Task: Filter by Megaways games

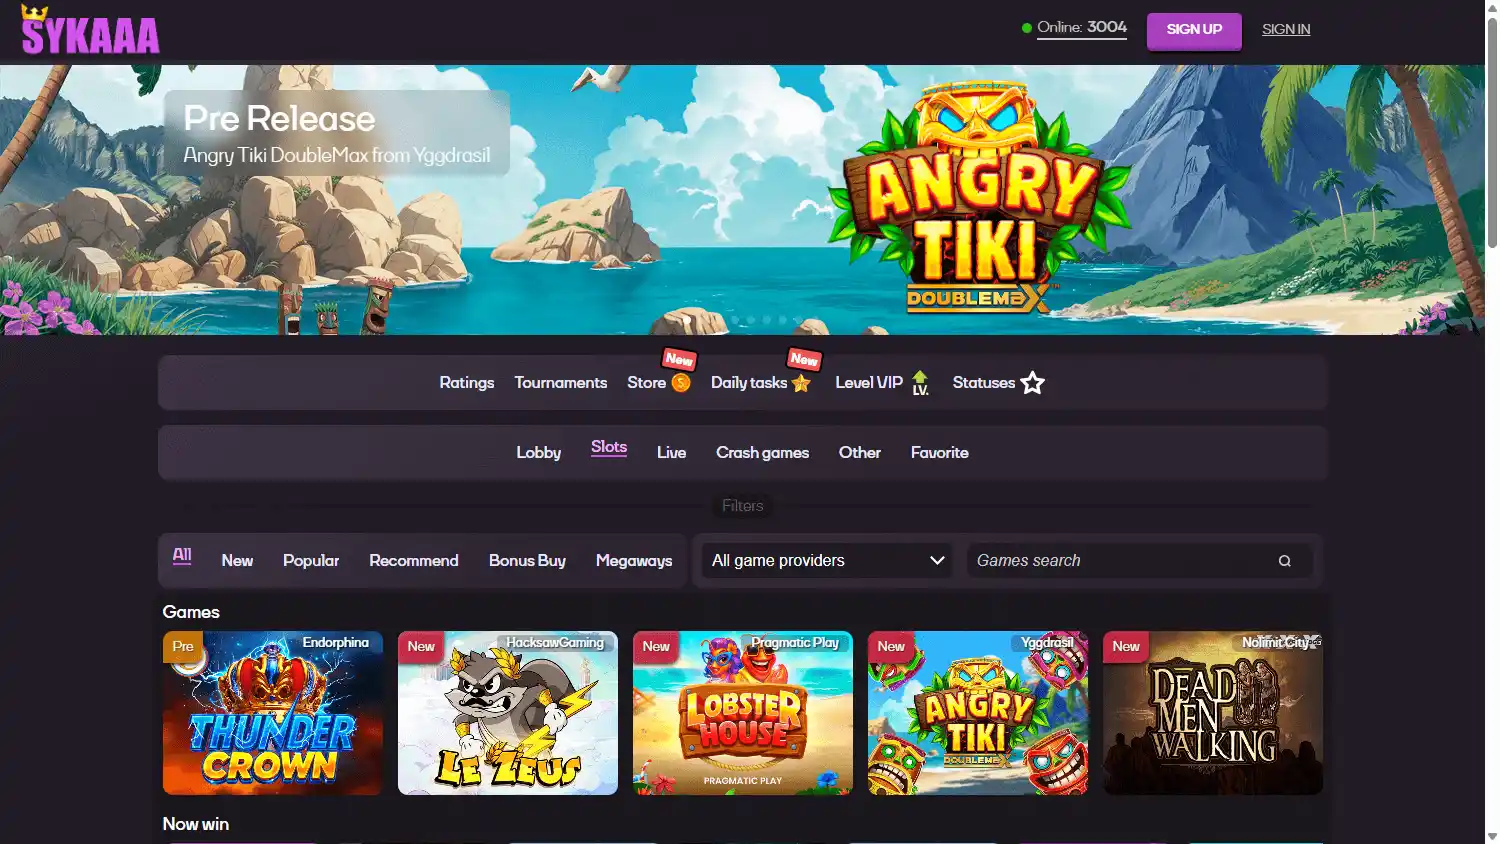Action: tap(634, 561)
